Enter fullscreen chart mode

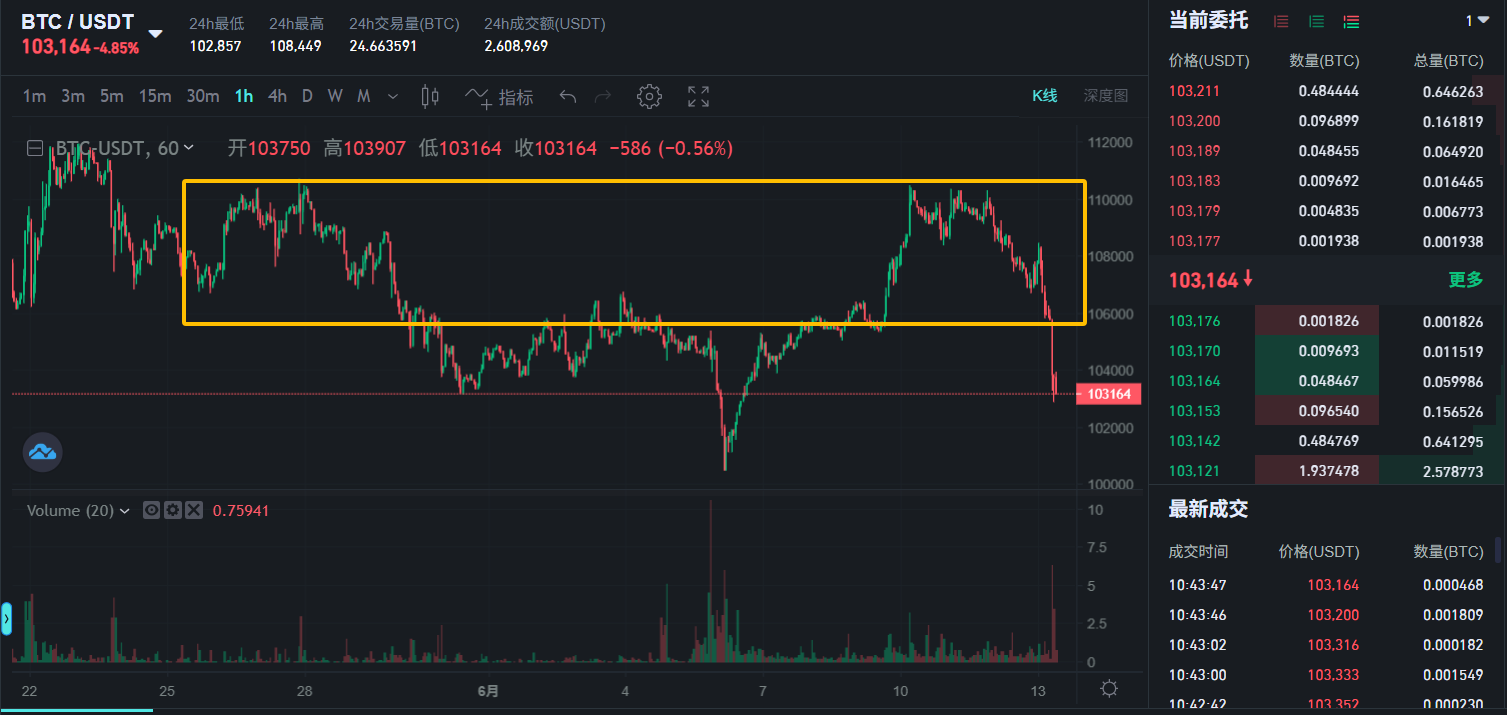(x=698, y=97)
